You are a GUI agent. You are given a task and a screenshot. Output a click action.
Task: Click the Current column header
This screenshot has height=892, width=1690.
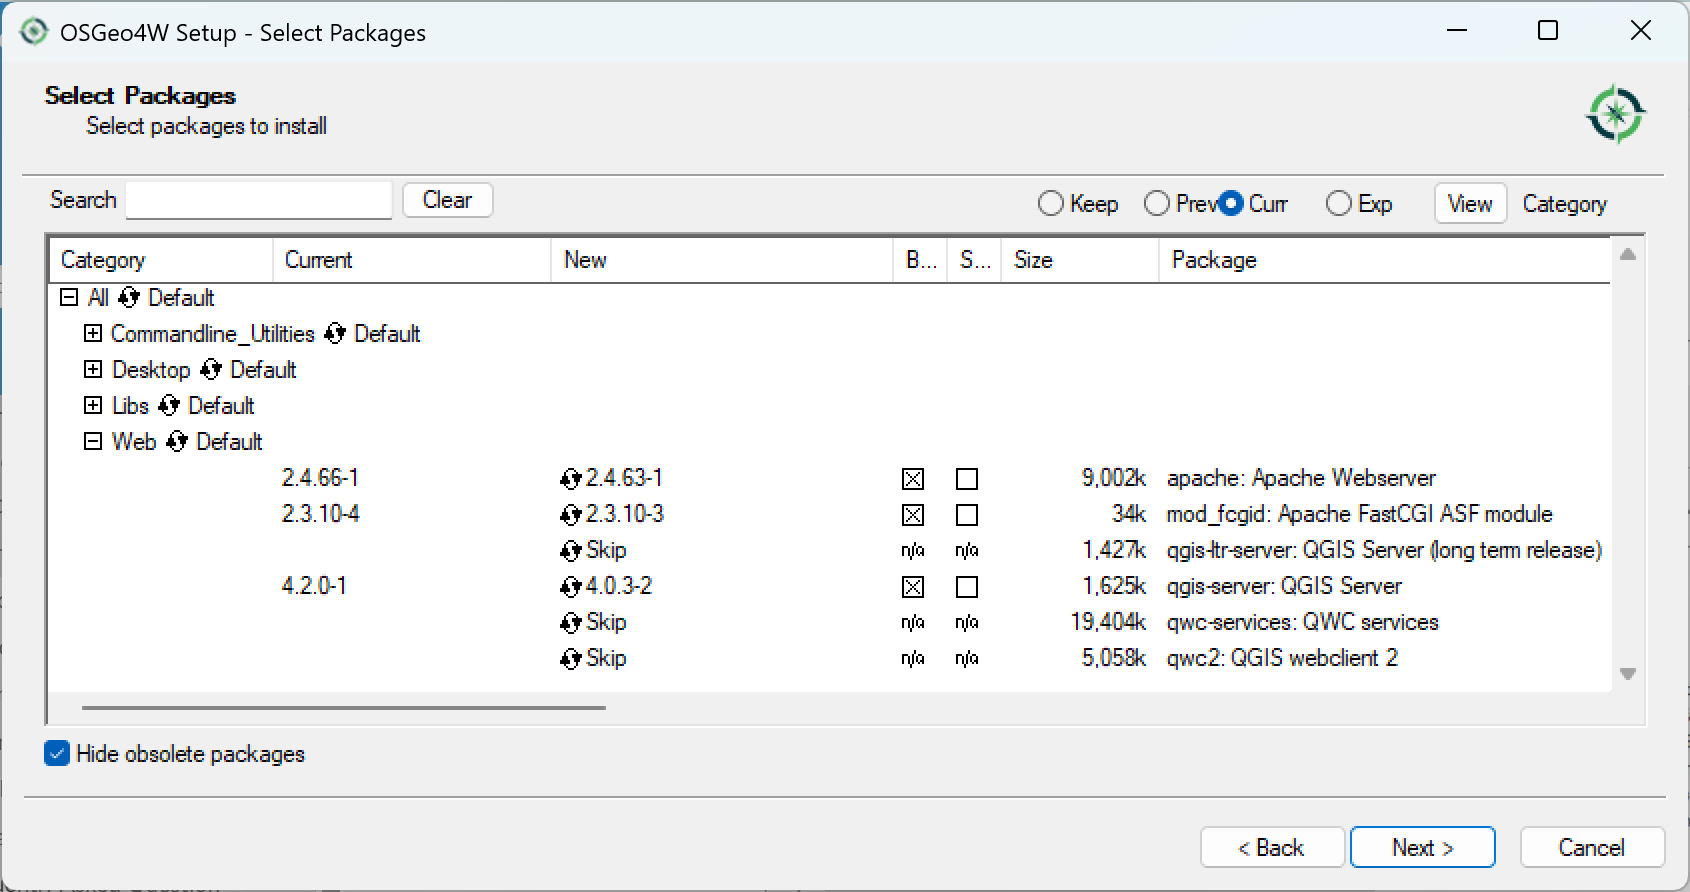(412, 260)
